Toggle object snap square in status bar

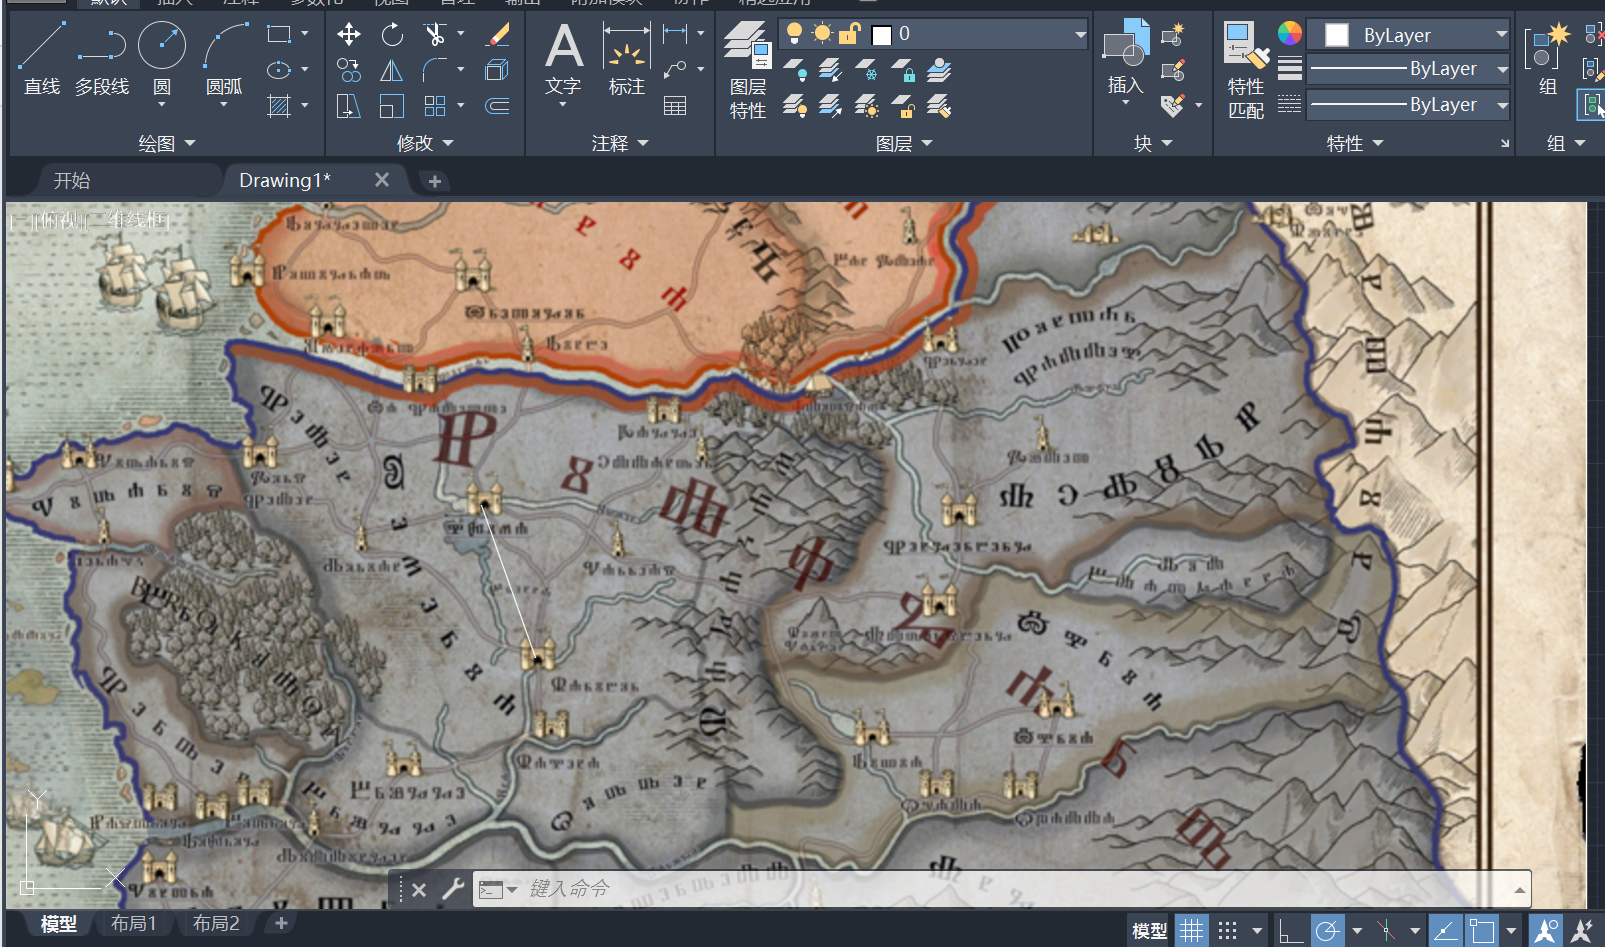coord(1482,931)
